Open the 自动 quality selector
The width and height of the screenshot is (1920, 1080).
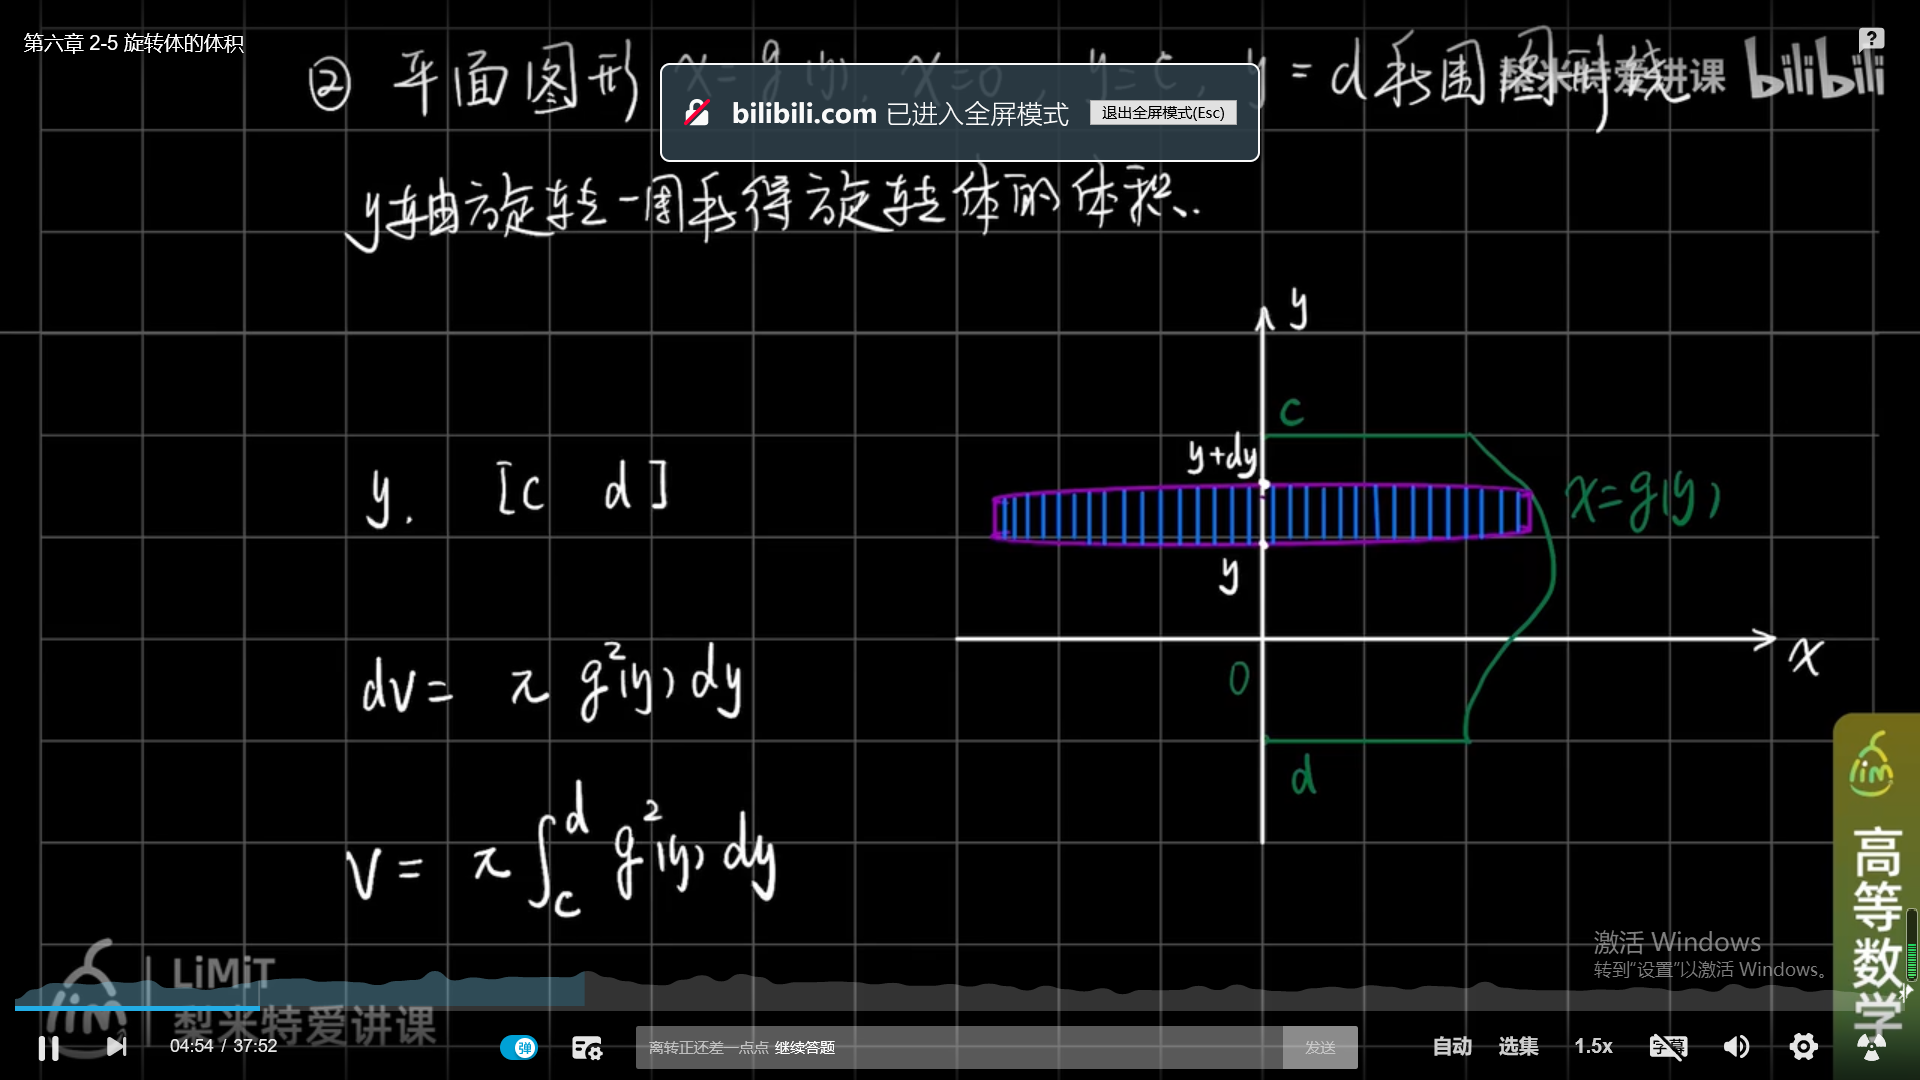(x=1451, y=1046)
